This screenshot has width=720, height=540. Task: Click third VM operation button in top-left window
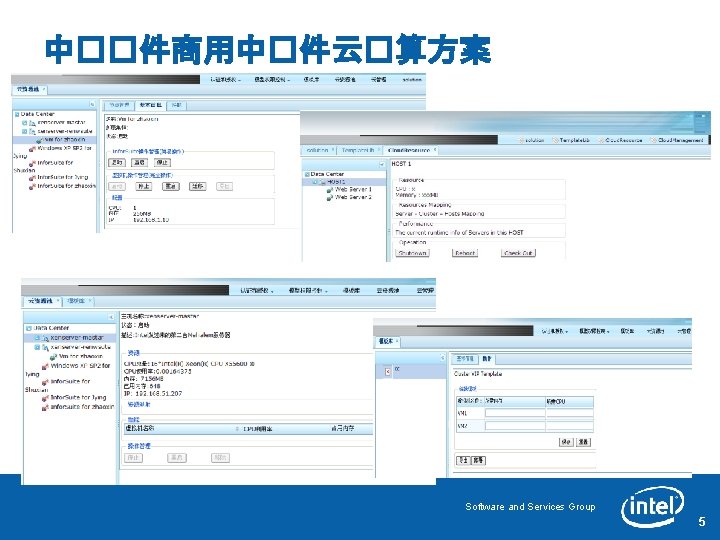pos(170,186)
